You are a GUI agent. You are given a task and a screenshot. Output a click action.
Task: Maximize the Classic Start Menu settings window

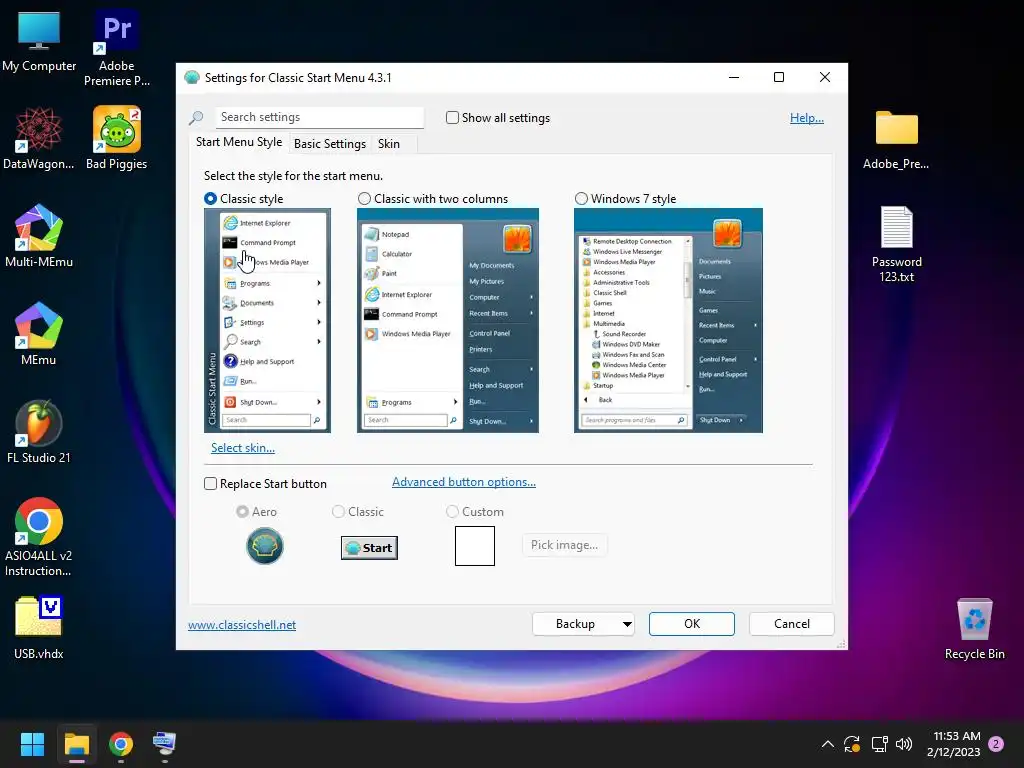(778, 77)
